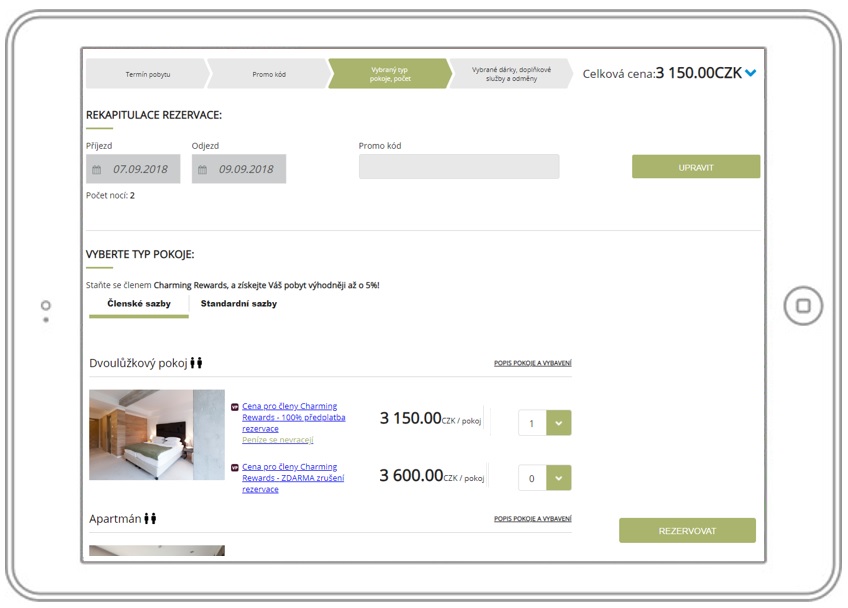Click Charming Rewards badge icon for free cancellation rate
This screenshot has width=848, height=608.
pos(235,467)
